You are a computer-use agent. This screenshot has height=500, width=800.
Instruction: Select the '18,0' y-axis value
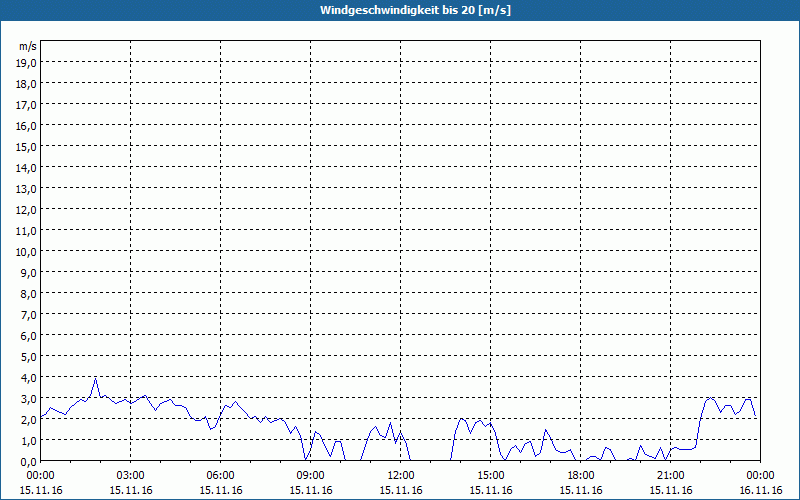click(26, 84)
